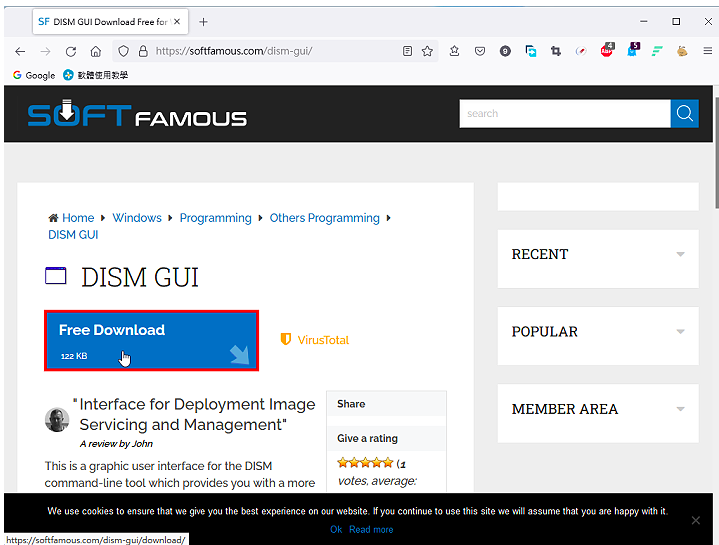719x545 pixels.
Task: Close the DISM GUI browser tab
Action: click(x=177, y=22)
